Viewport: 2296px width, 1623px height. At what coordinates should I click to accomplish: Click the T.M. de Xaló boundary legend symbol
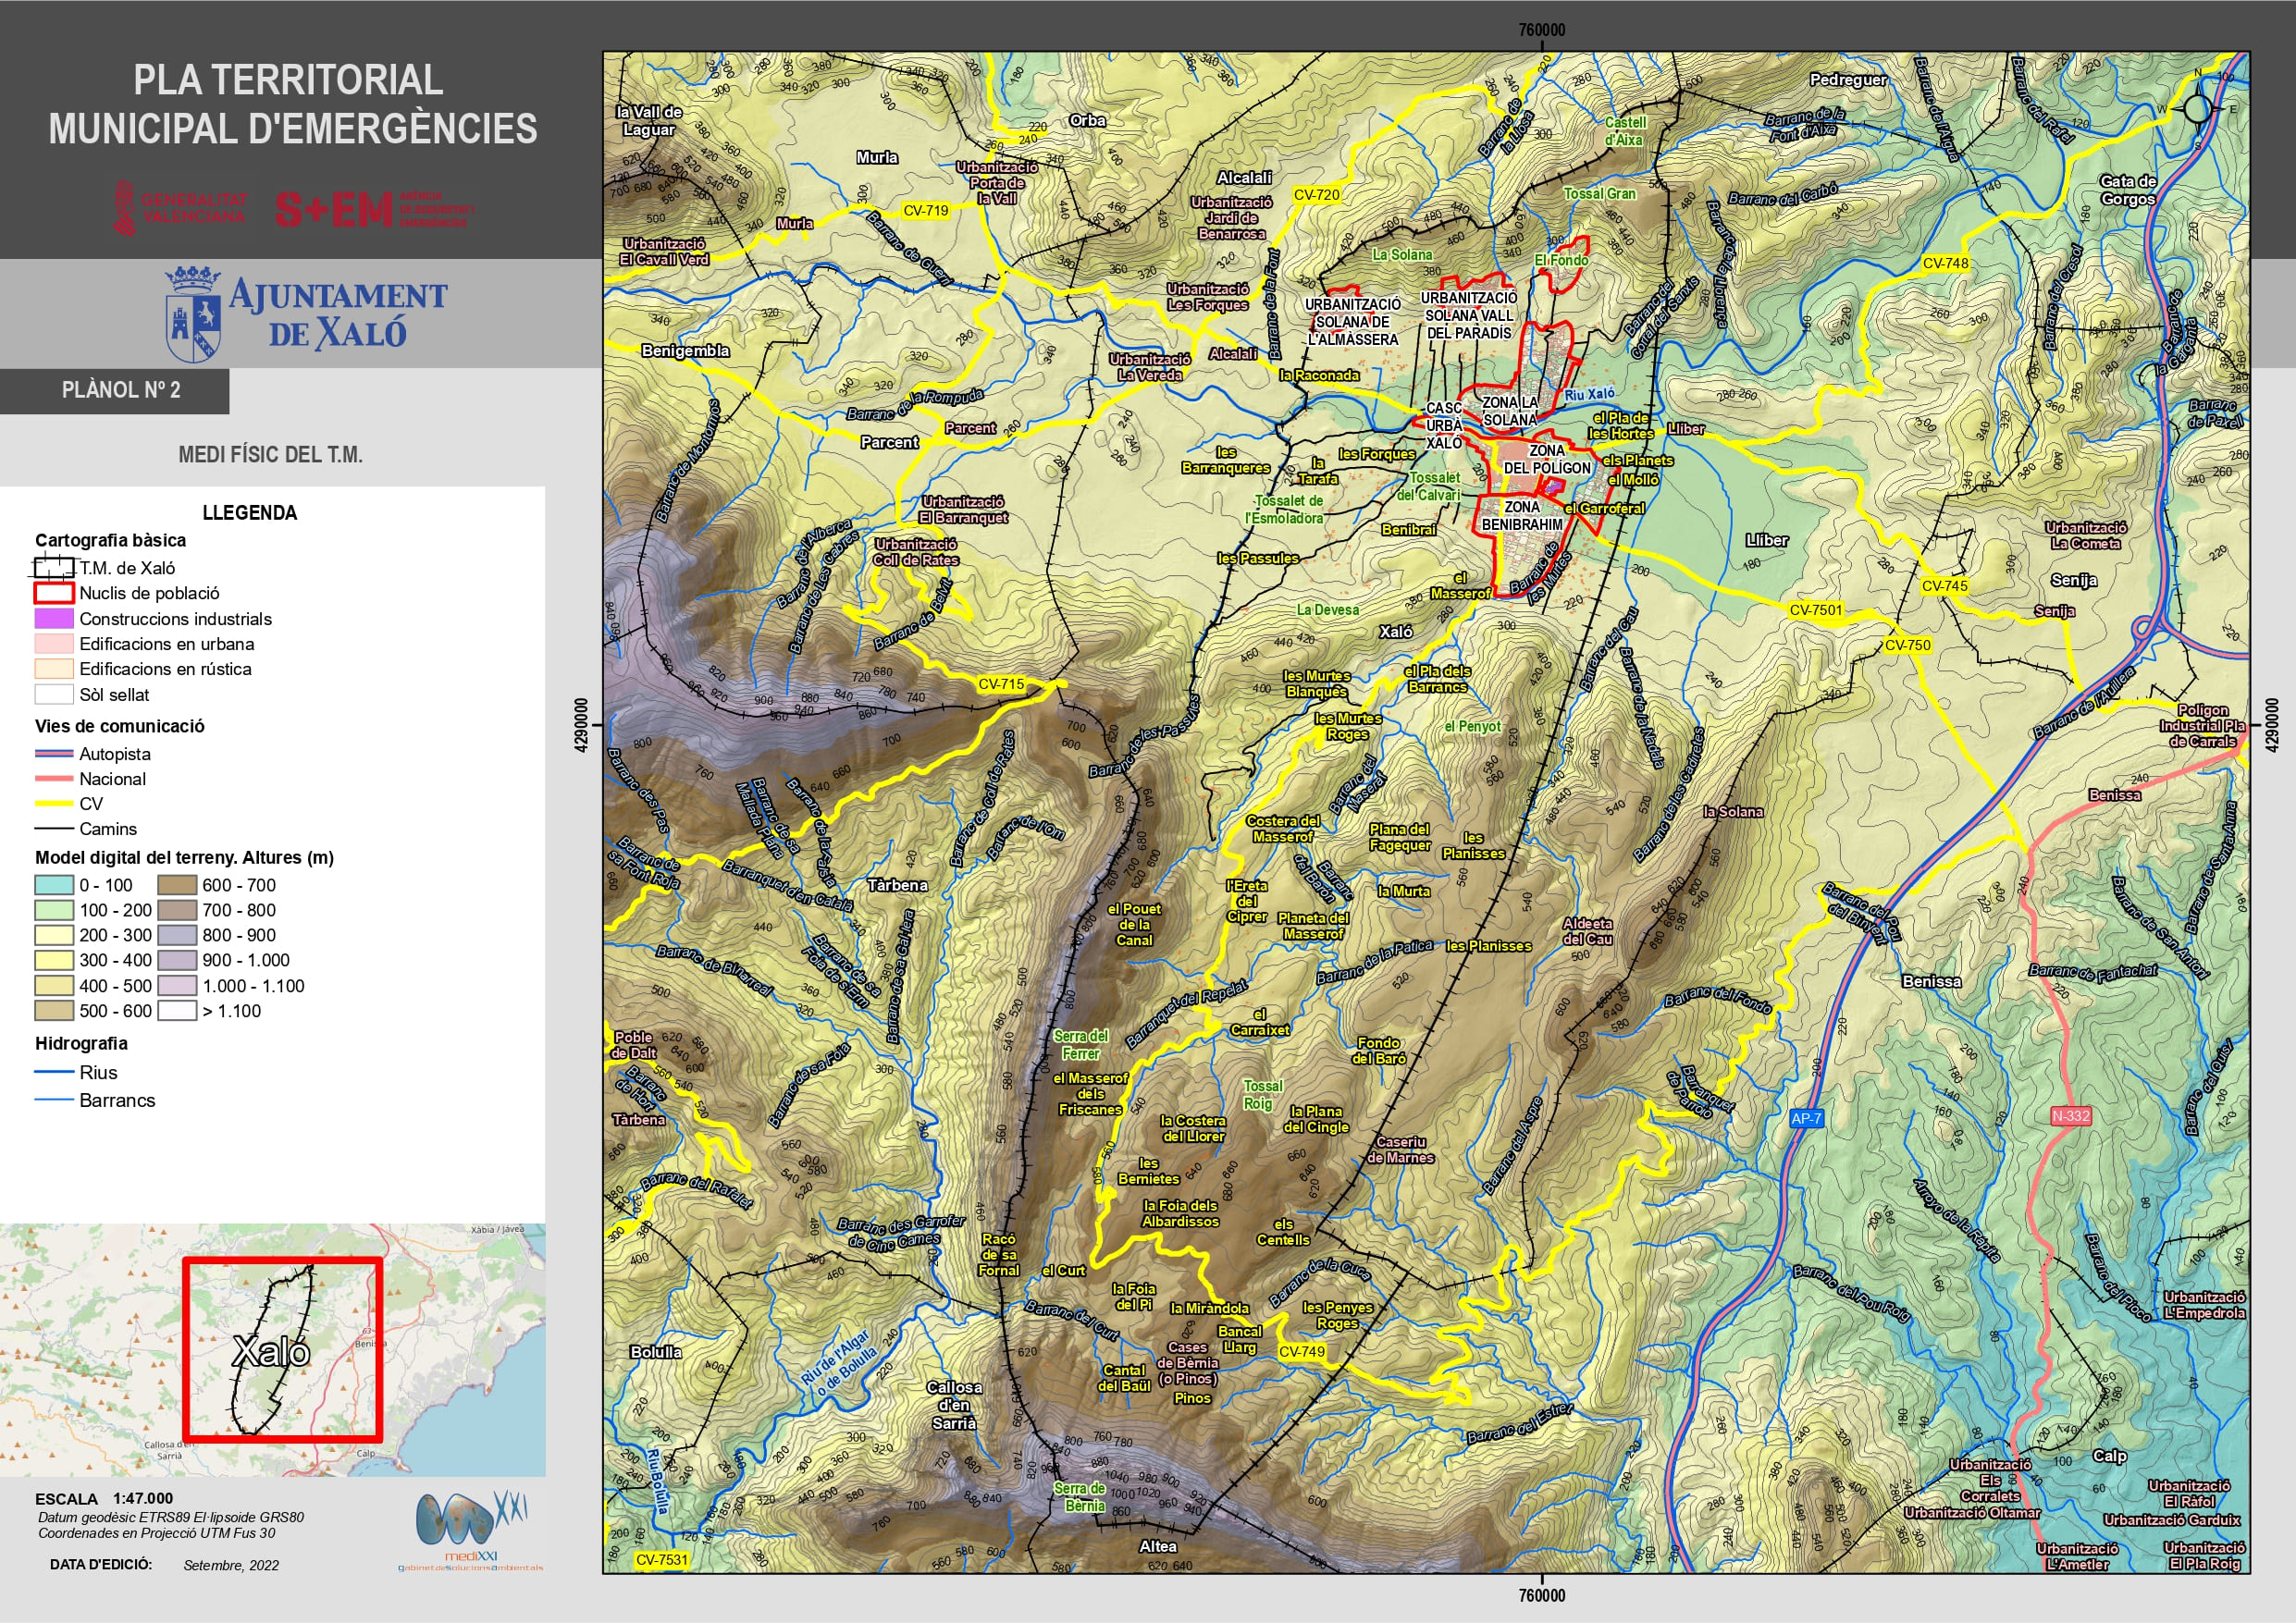pyautogui.click(x=54, y=568)
